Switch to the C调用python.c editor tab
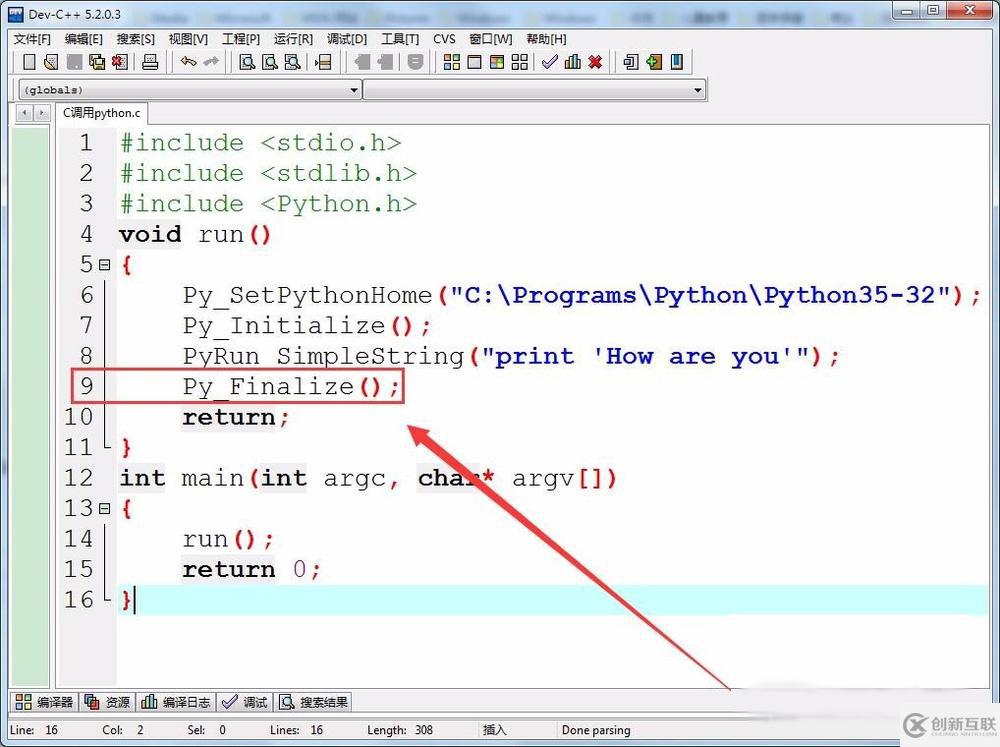This screenshot has height=747, width=1000. point(100,113)
